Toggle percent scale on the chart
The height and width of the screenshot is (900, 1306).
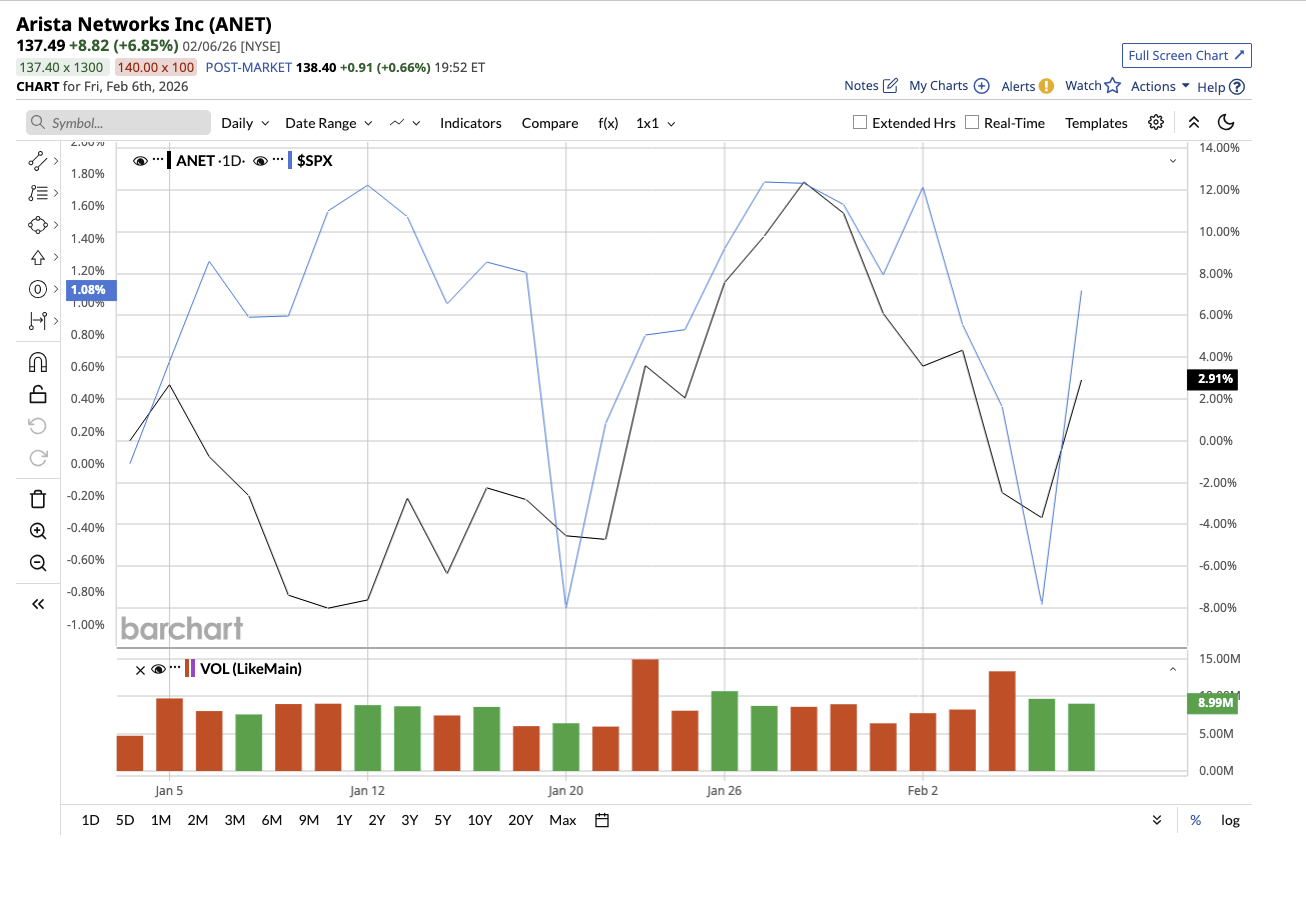coord(1195,820)
